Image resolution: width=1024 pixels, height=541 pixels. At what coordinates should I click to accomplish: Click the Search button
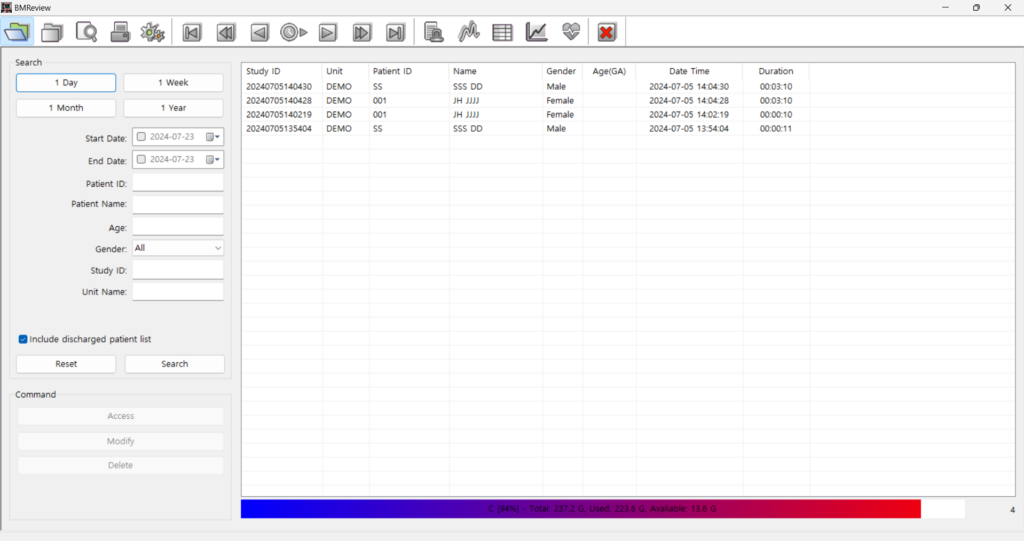click(x=174, y=364)
